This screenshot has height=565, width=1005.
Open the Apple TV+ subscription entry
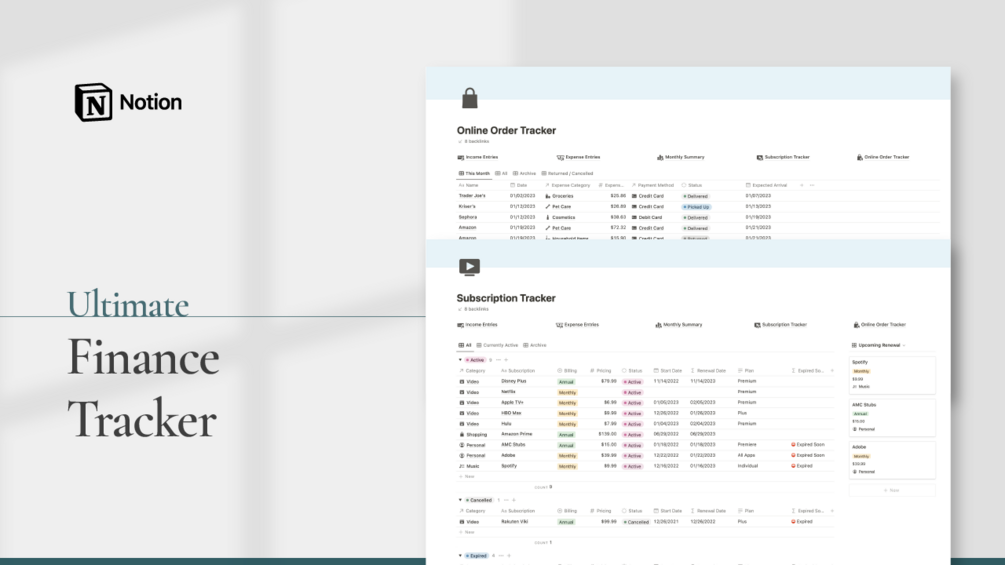pyautogui.click(x=512, y=402)
